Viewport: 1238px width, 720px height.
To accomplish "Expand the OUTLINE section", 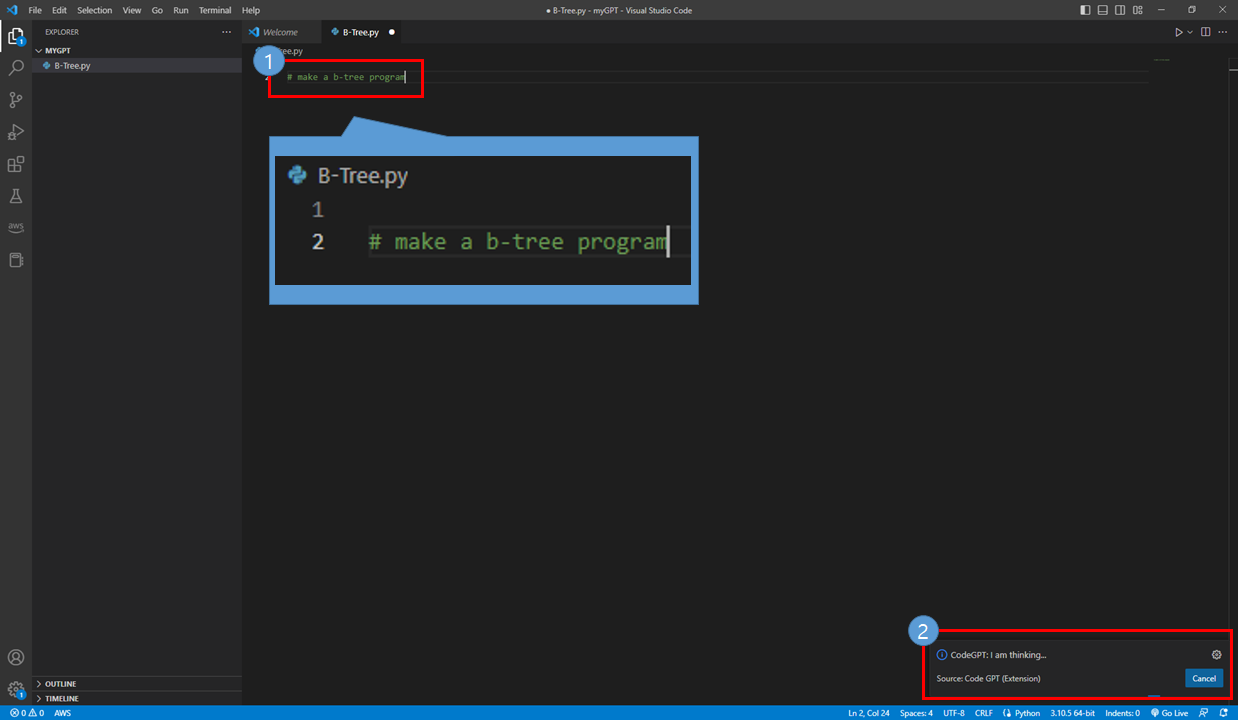I will tap(137, 684).
